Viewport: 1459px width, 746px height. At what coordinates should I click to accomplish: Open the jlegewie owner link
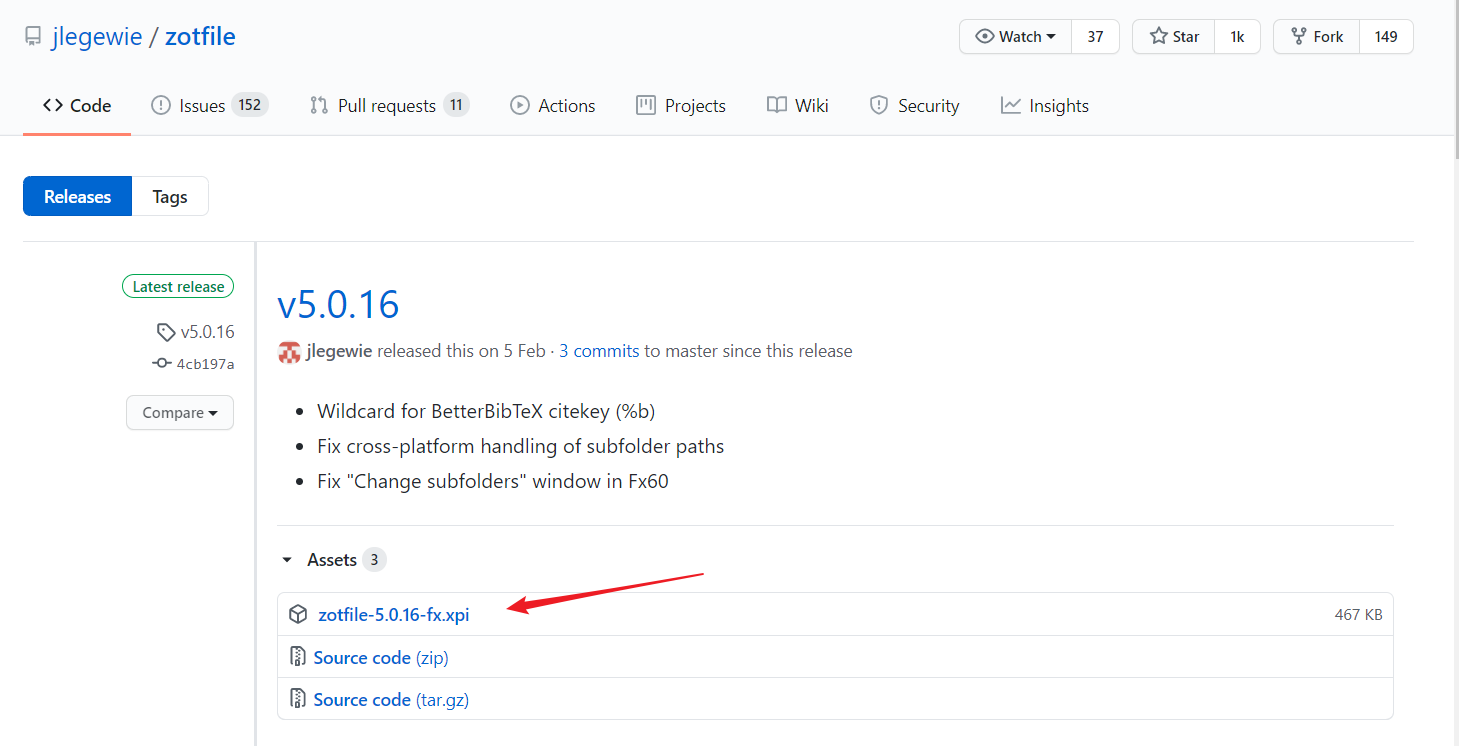(x=97, y=37)
